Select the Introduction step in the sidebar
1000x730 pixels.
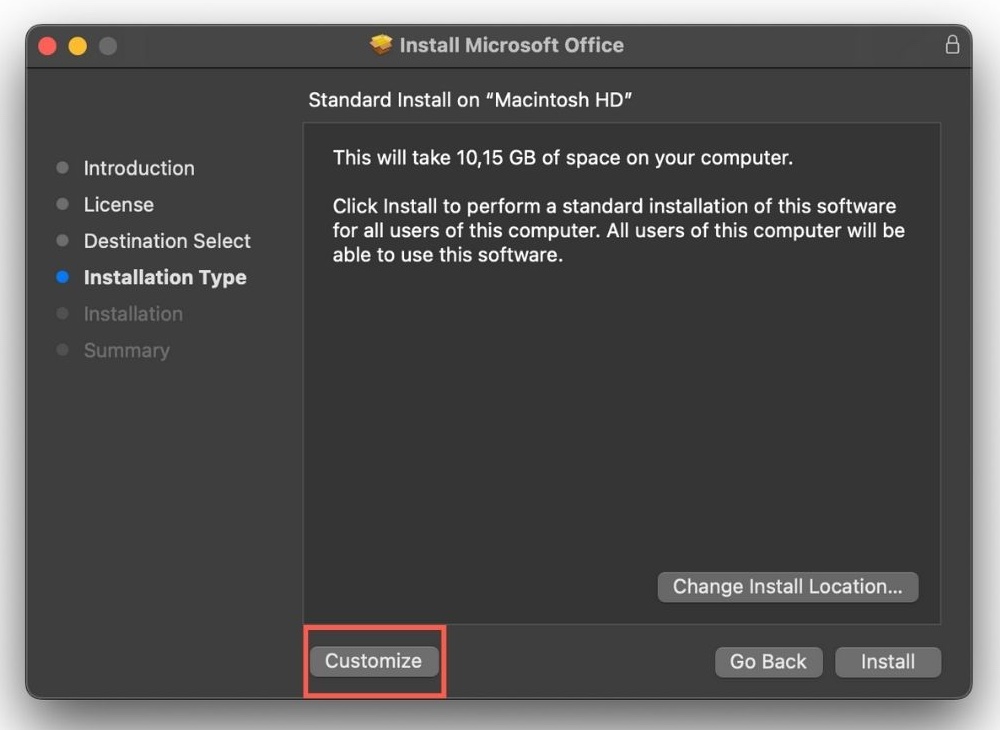[139, 168]
